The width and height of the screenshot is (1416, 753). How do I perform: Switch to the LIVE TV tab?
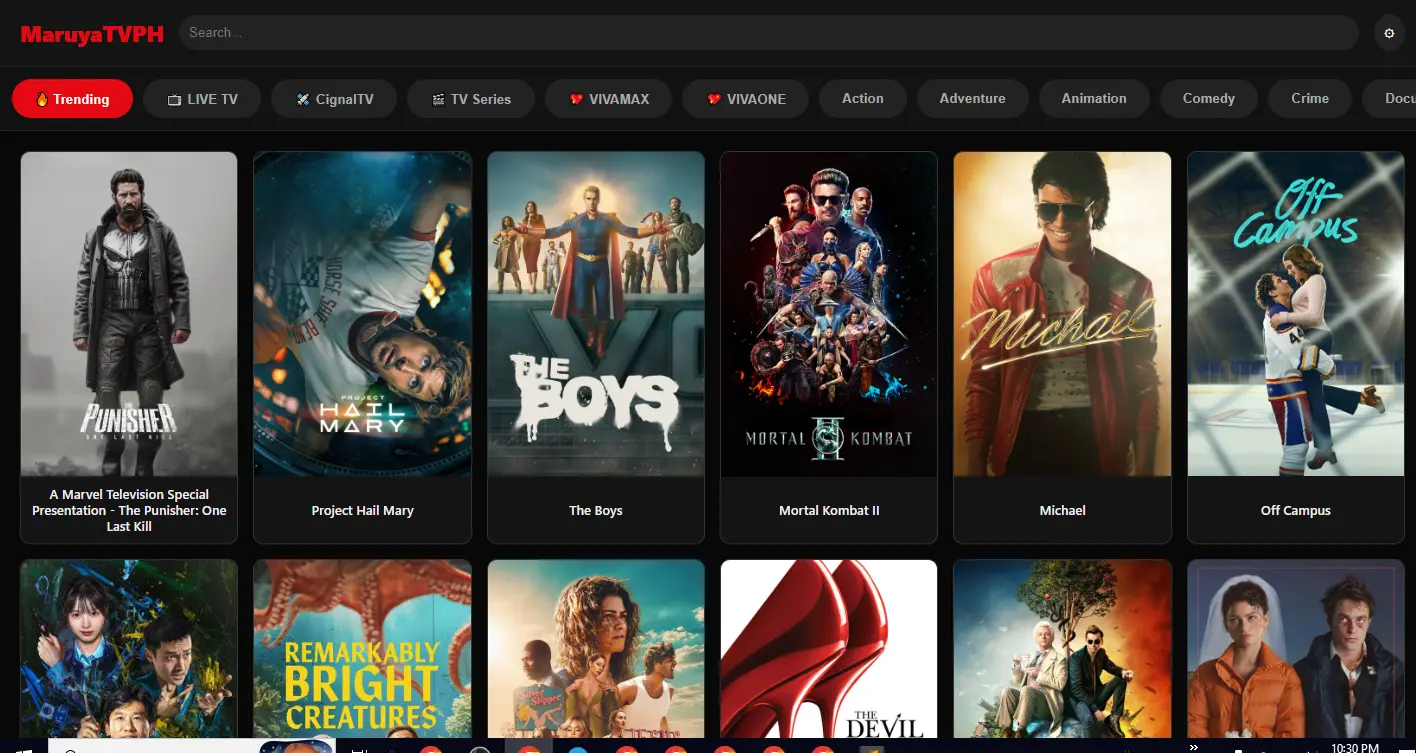(x=202, y=99)
